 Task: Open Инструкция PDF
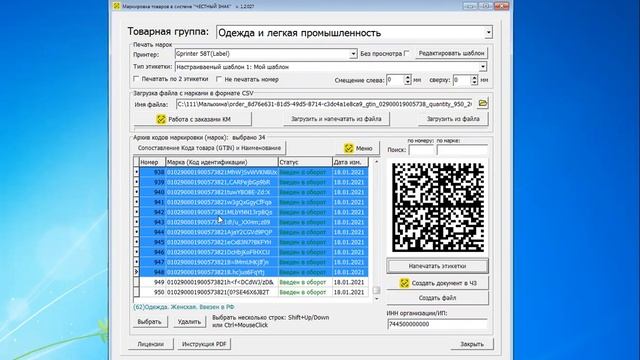tap(204, 344)
